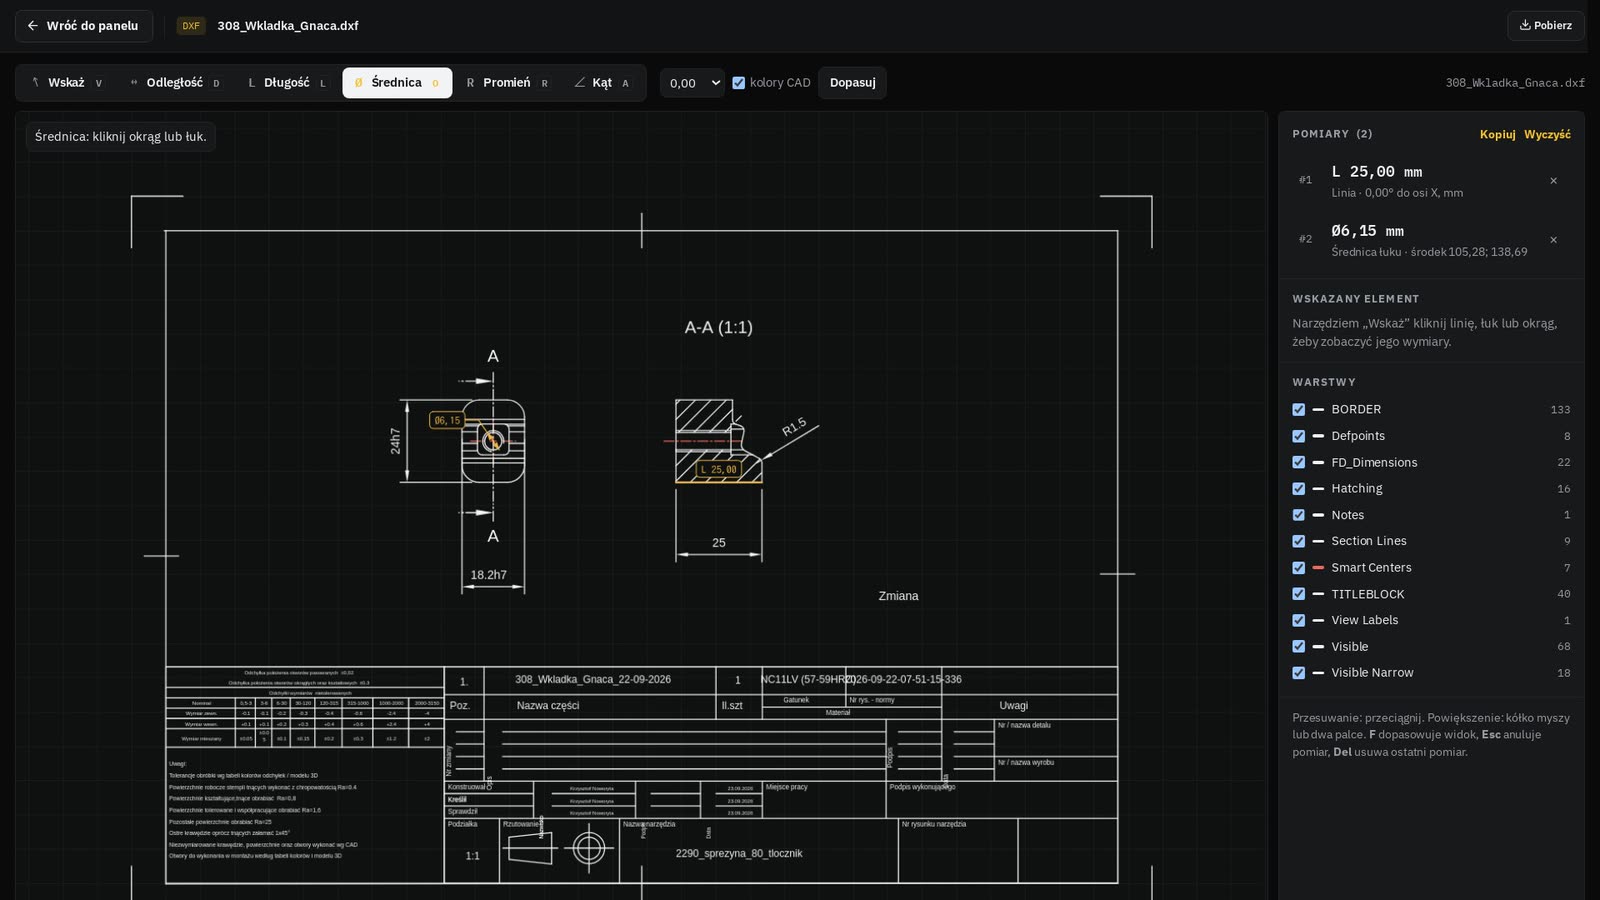This screenshot has width=1600, height=900.
Task: Hide the Hatching layer
Action: pos(1299,489)
